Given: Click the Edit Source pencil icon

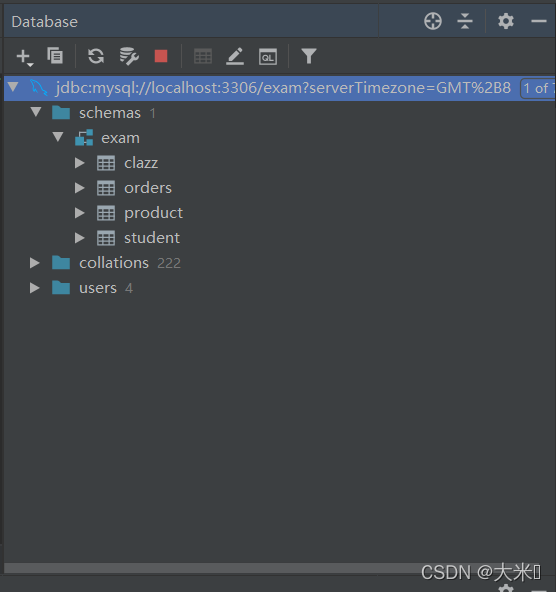Looking at the screenshot, I should pos(235,56).
